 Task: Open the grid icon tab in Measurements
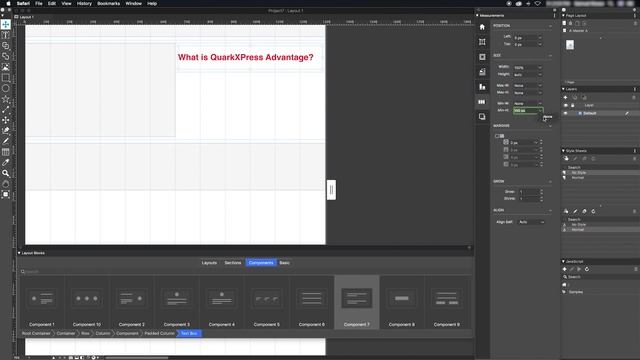point(482,42)
